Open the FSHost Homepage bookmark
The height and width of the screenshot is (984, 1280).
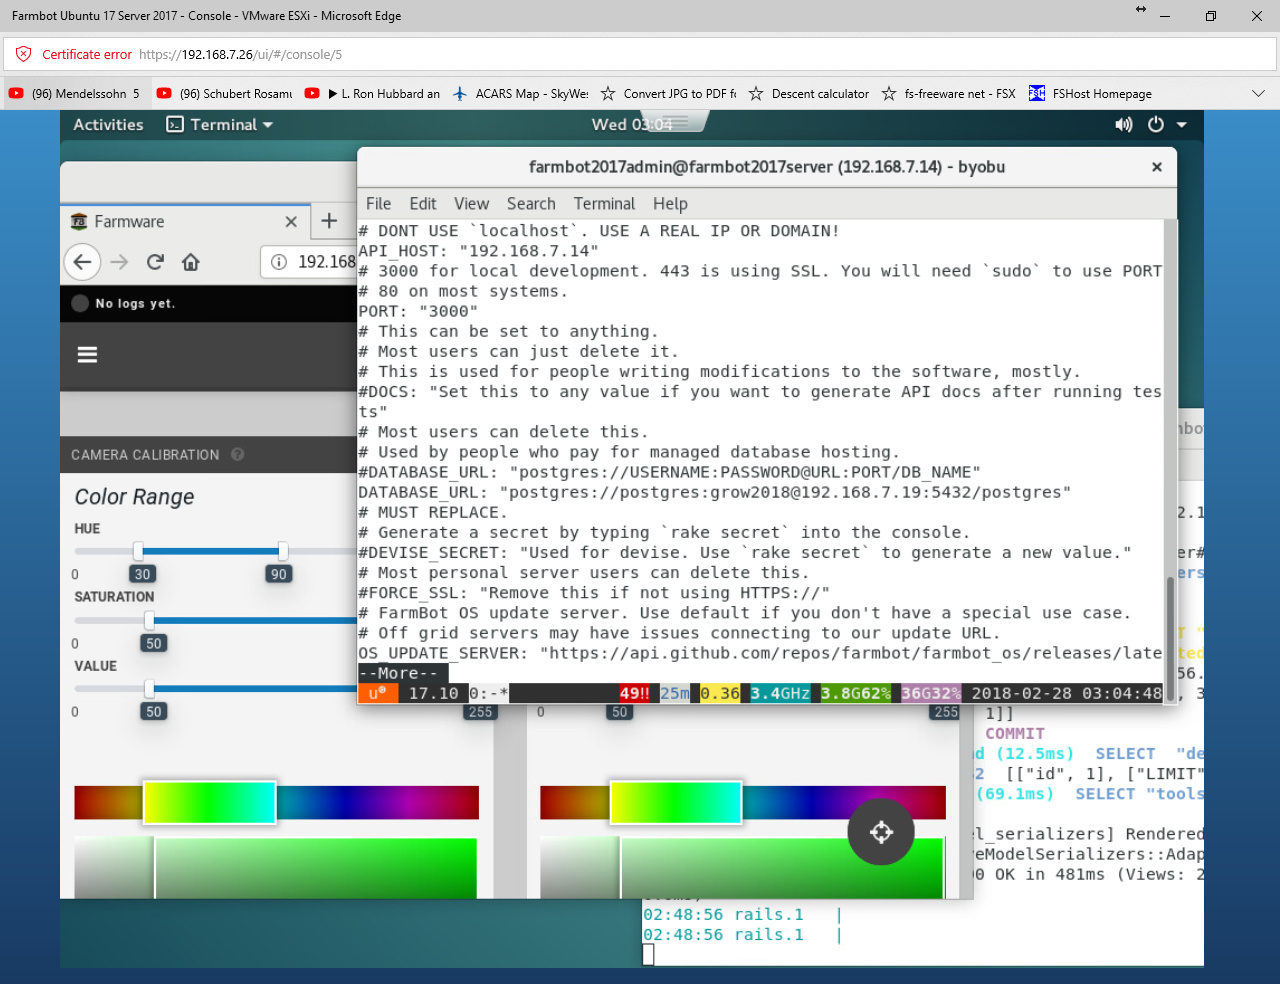1090,93
